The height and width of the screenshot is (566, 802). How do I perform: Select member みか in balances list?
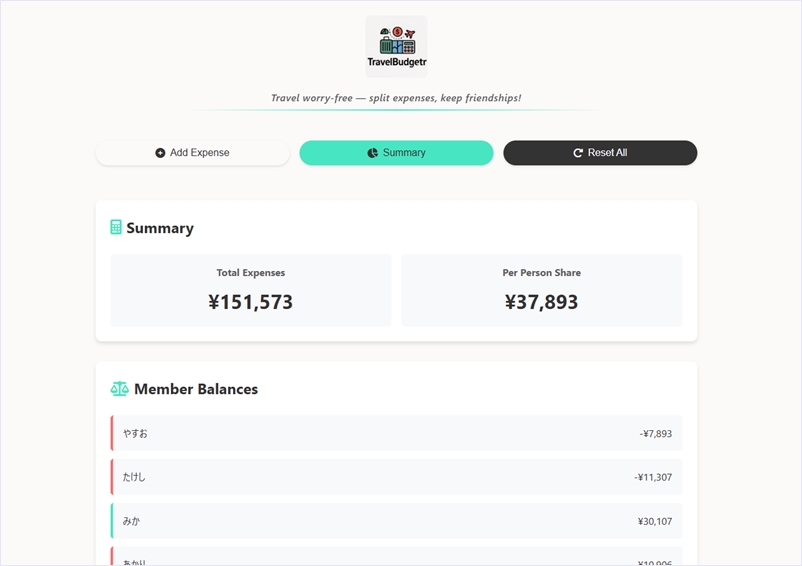tap(131, 521)
